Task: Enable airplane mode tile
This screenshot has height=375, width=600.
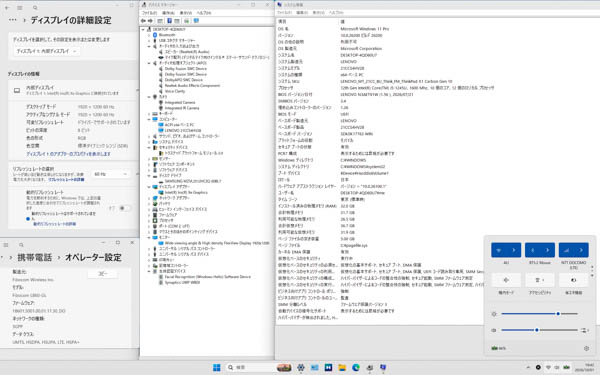Action: click(x=506, y=280)
